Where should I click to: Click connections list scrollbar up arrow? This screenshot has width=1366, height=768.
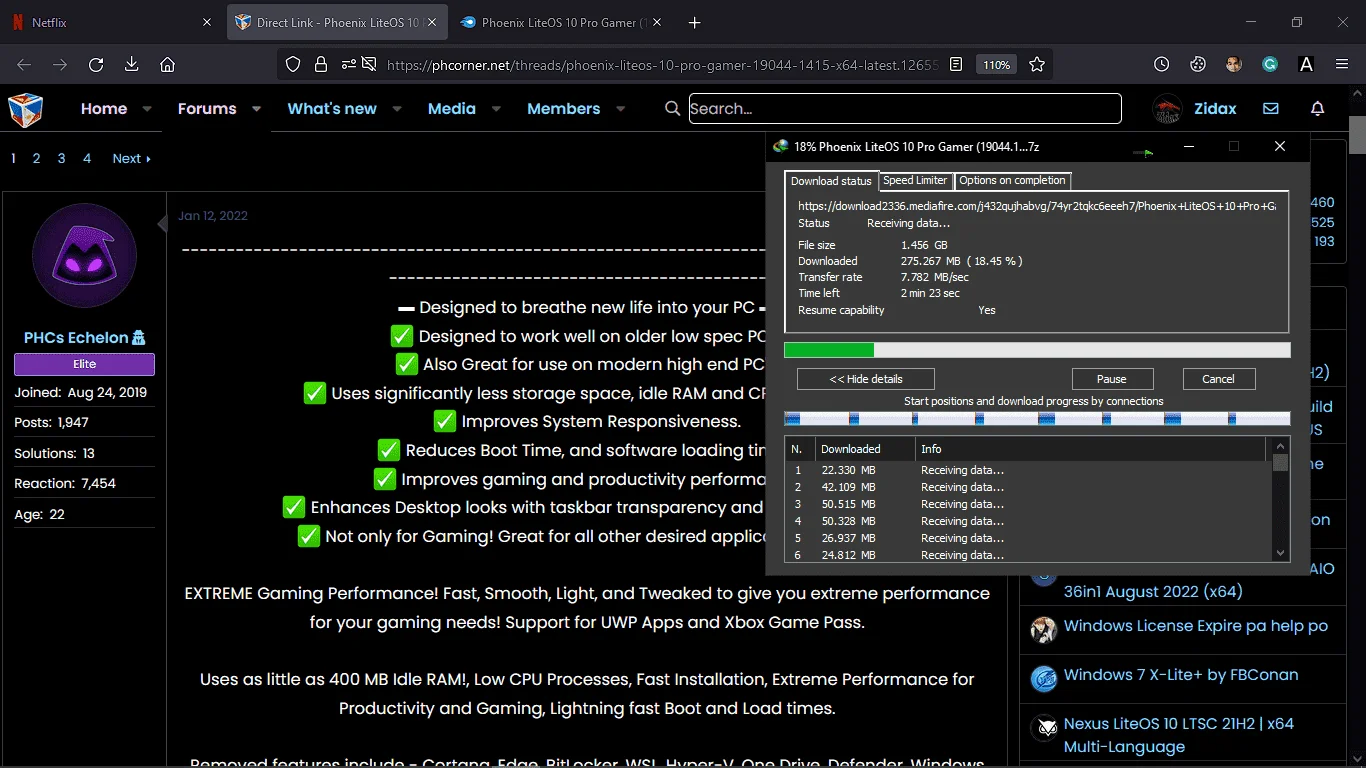pyautogui.click(x=1280, y=447)
